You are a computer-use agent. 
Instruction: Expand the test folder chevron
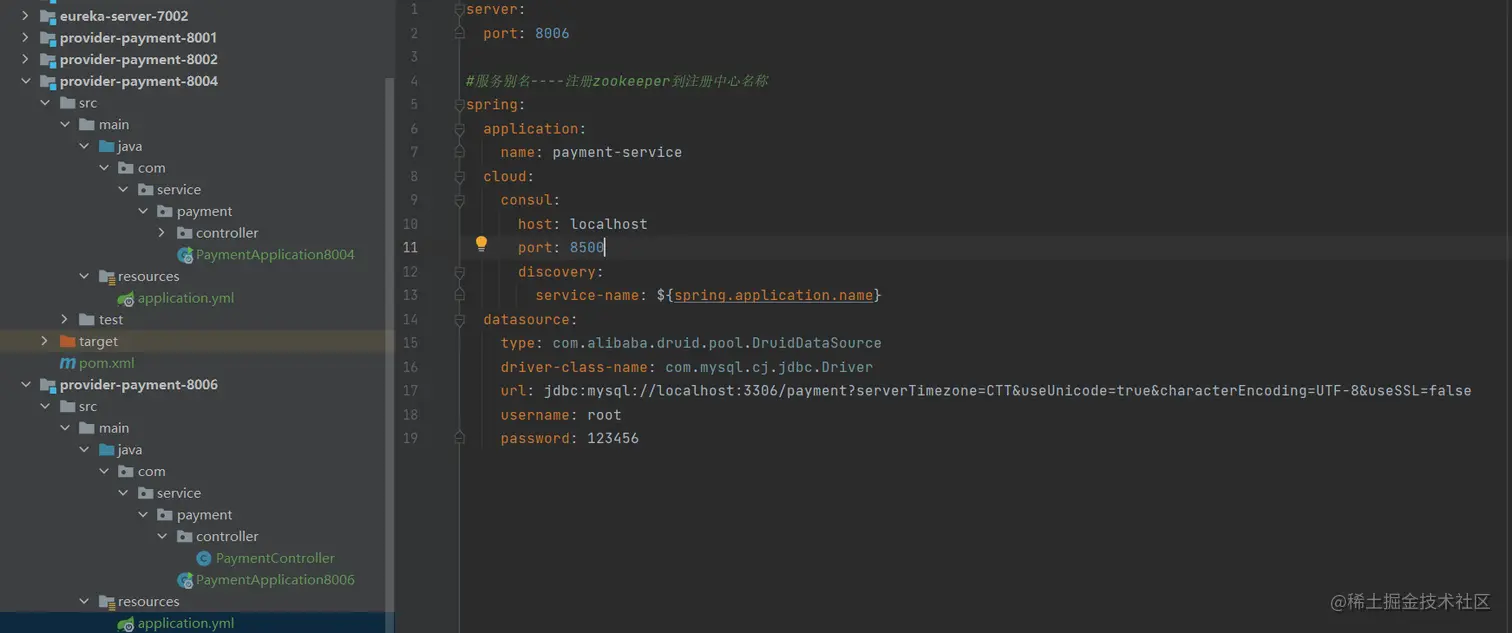[64, 320]
